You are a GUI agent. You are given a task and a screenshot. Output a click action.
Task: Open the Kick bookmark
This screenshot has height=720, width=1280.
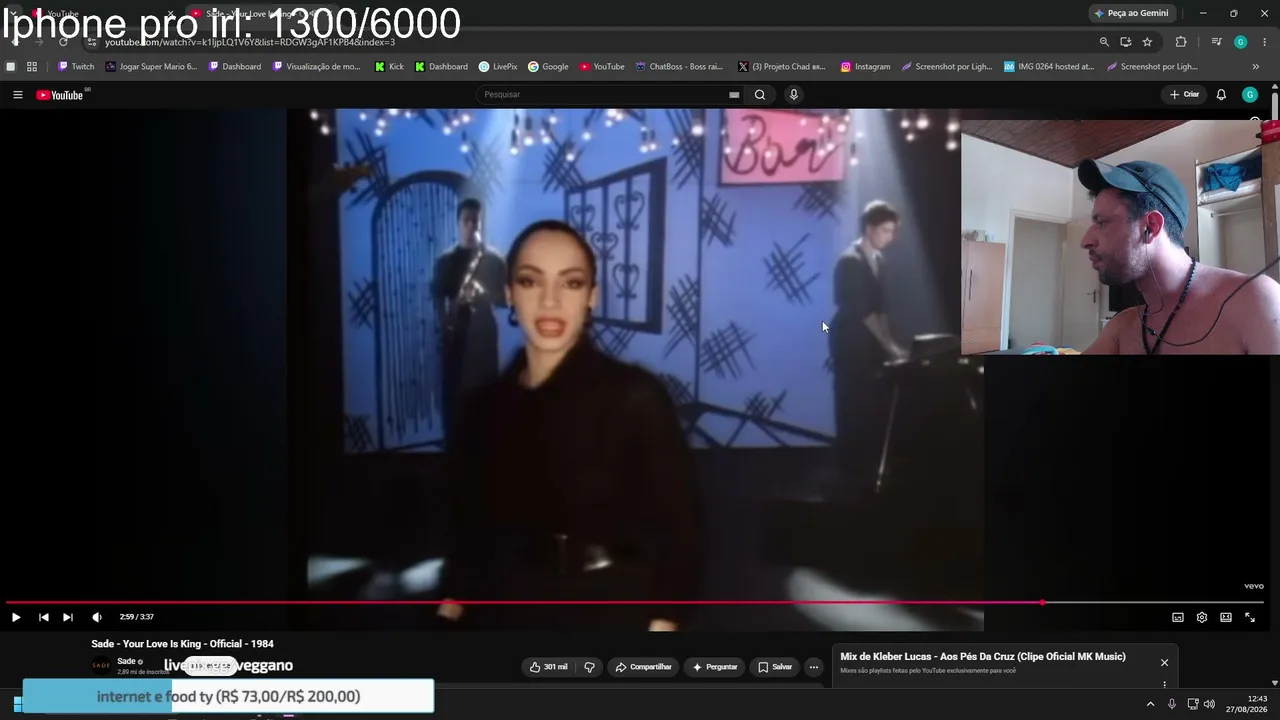click(389, 67)
